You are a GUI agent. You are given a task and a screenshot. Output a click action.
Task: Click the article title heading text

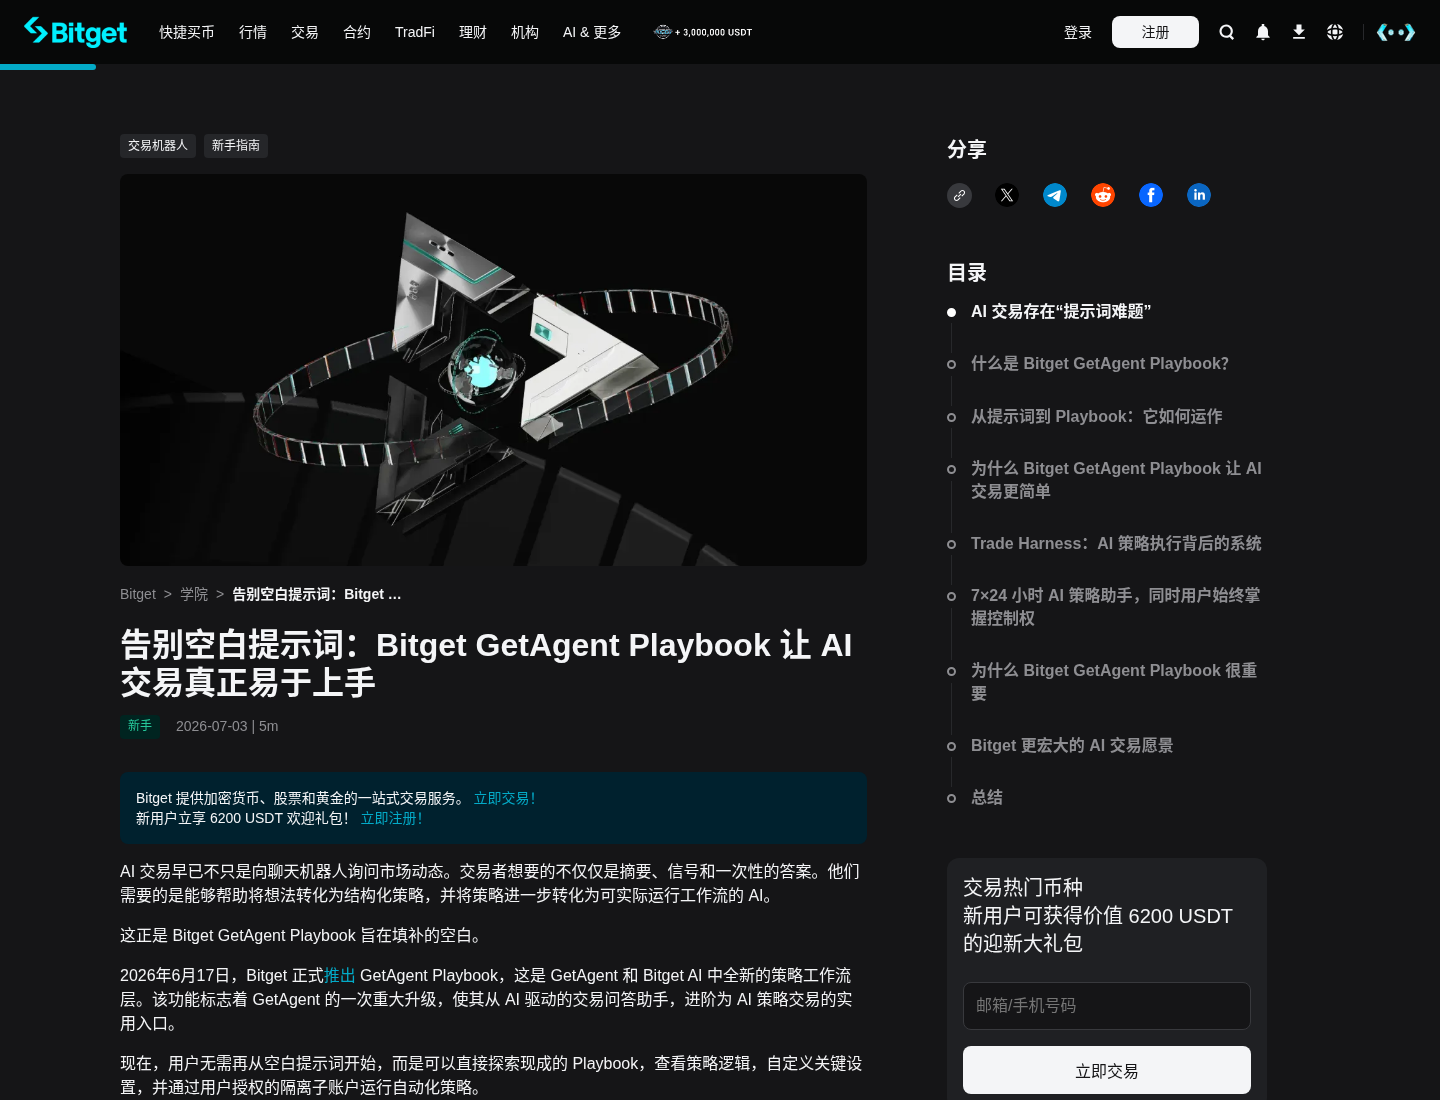click(x=486, y=663)
